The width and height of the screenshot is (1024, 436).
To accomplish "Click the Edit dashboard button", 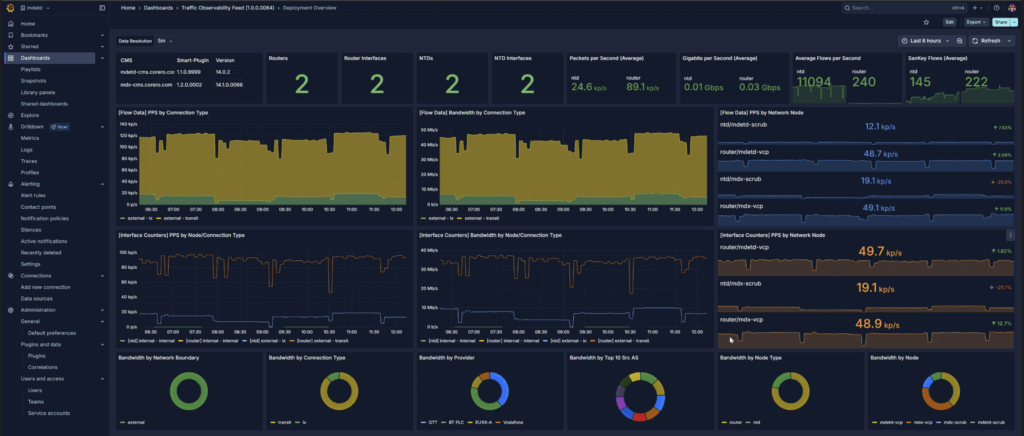I will 949,21.
